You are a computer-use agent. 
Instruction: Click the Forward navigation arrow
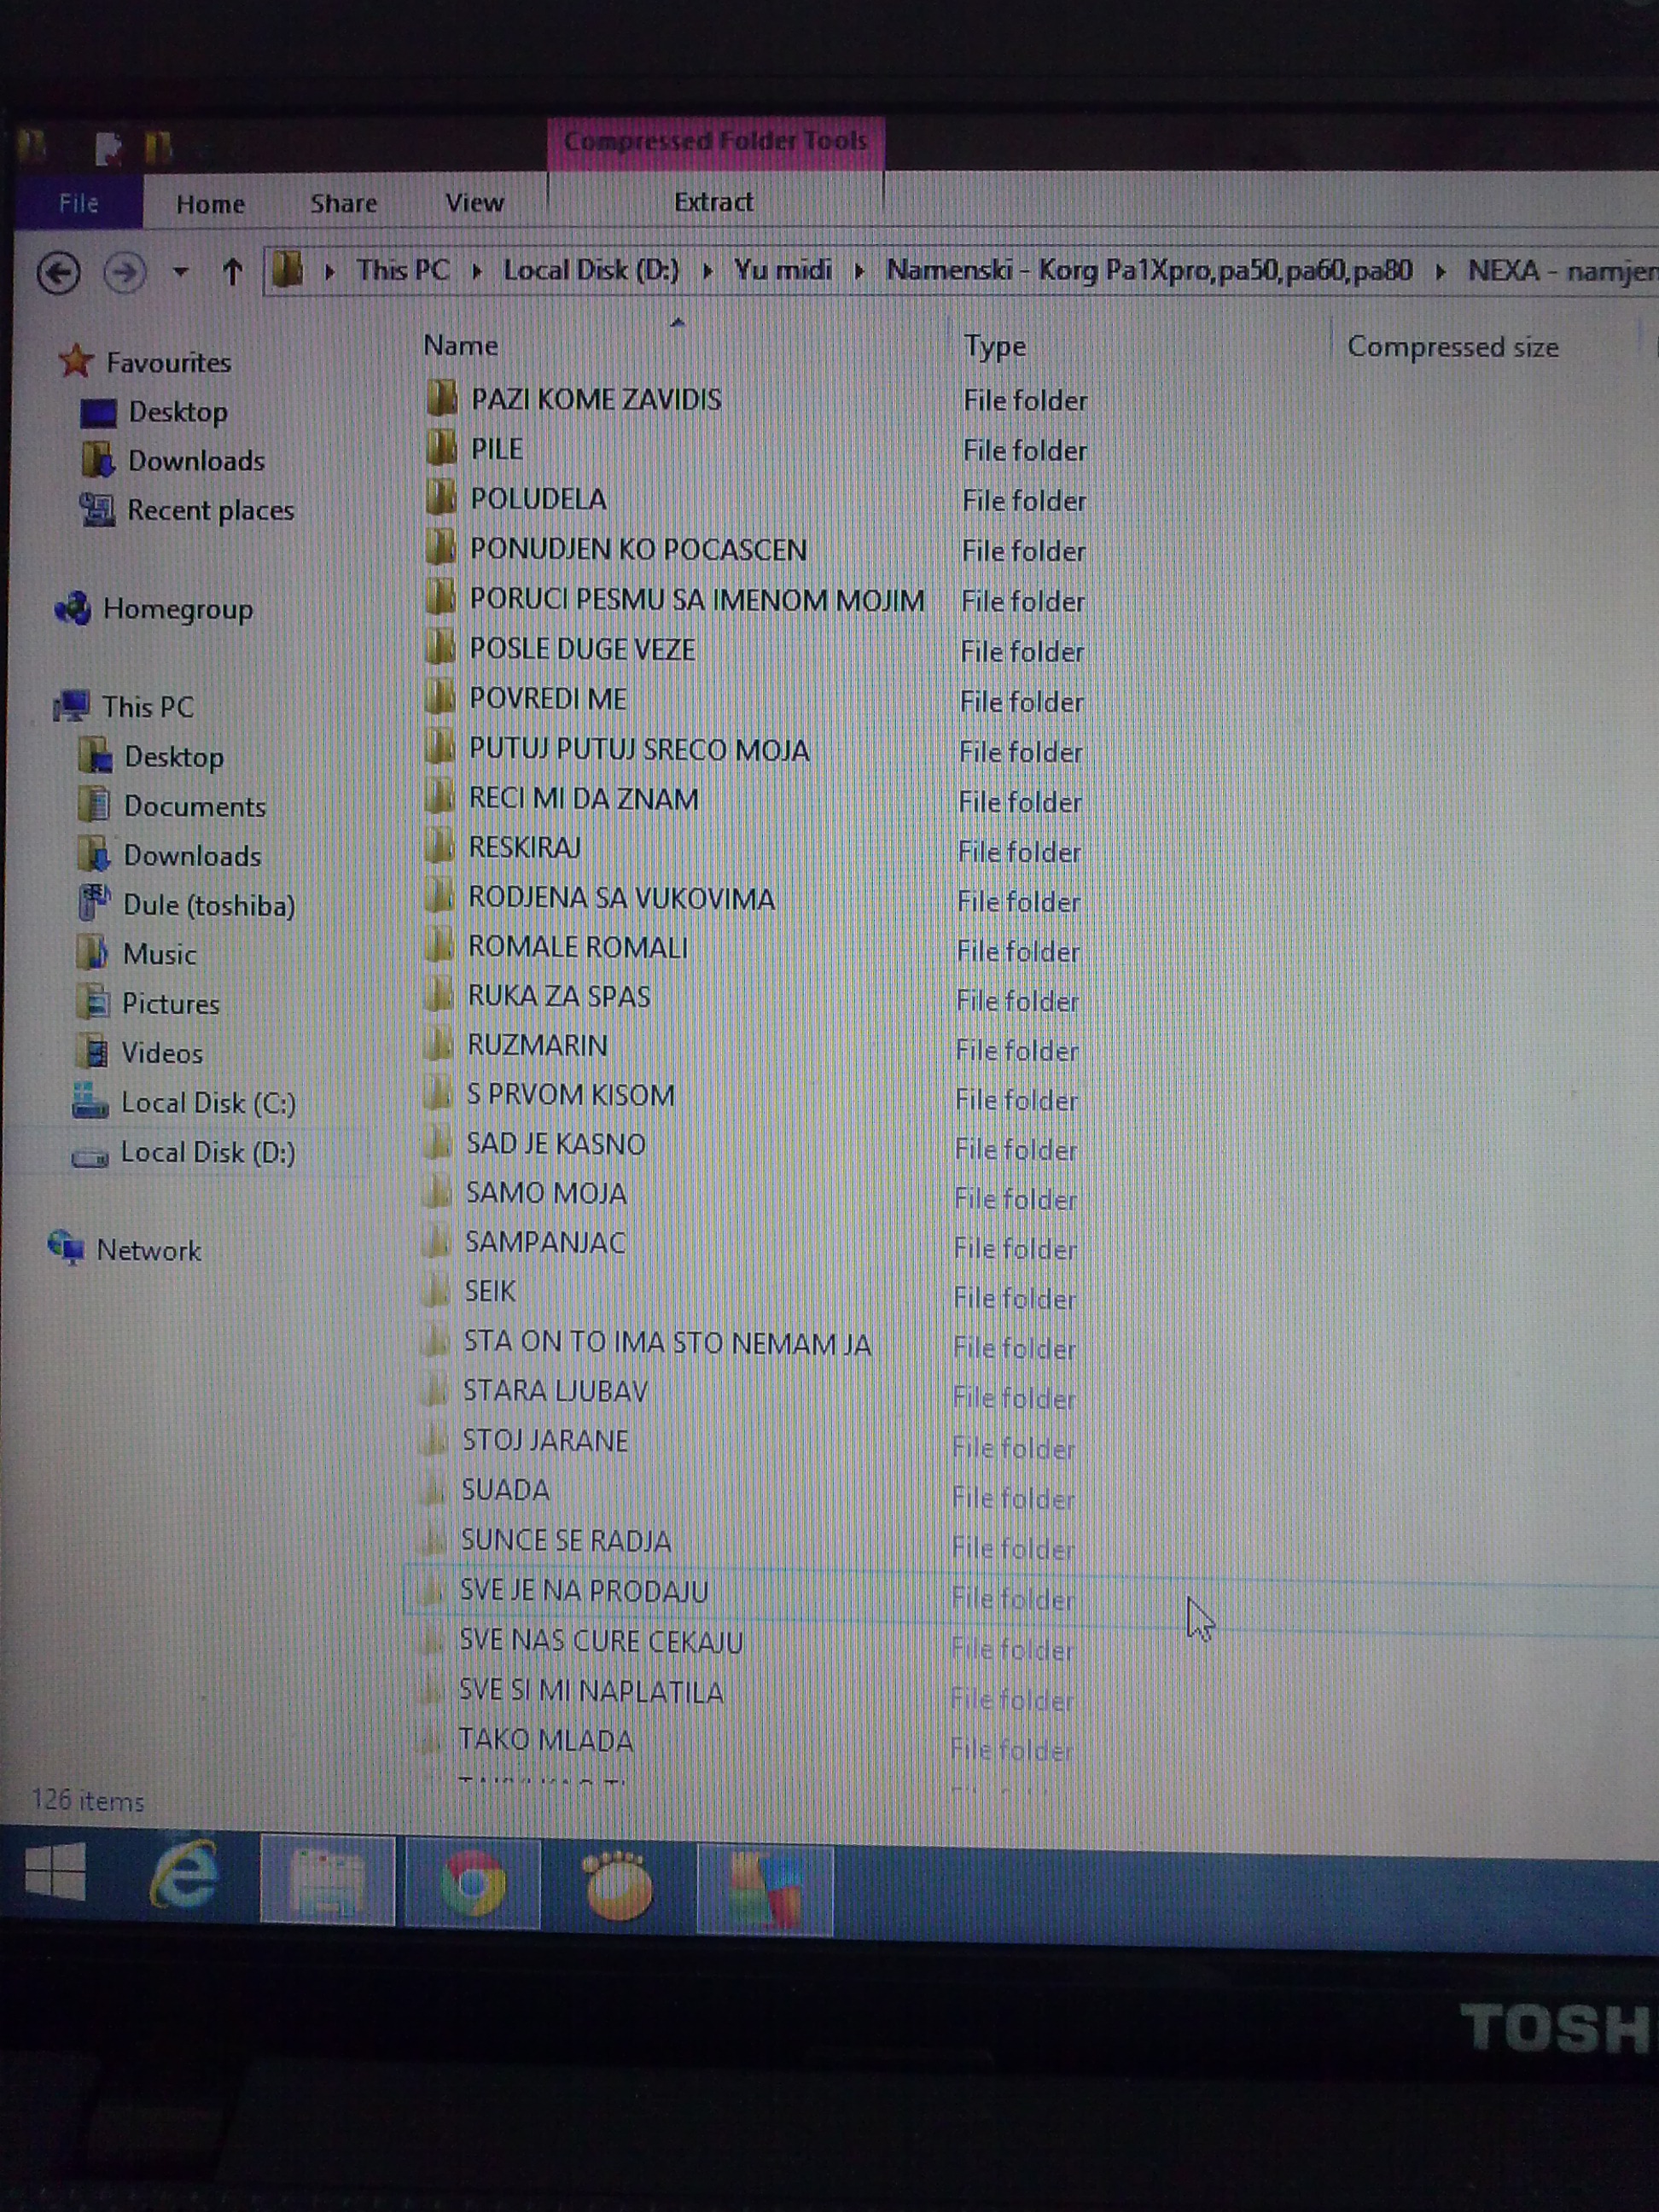click(x=125, y=273)
